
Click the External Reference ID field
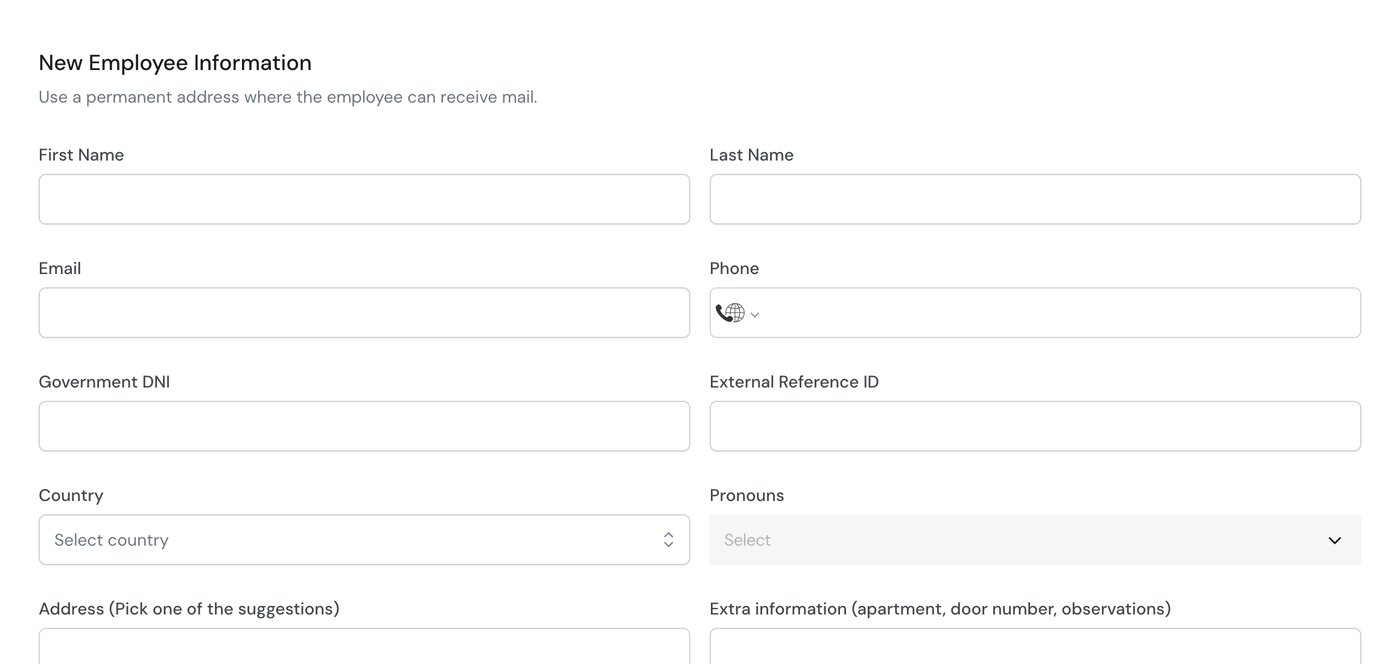1035,426
